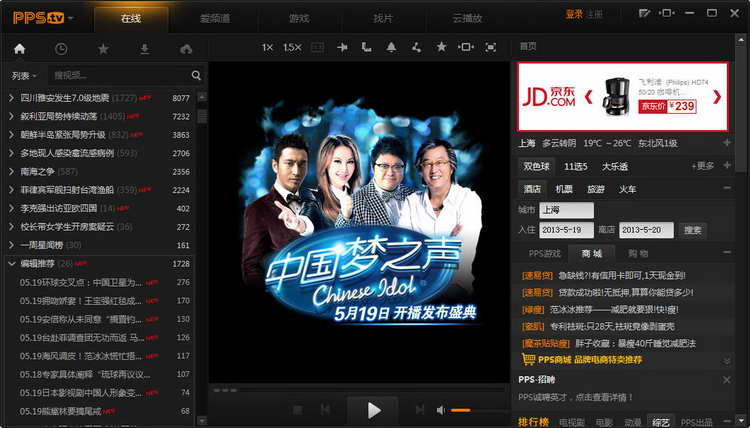This screenshot has width=750, height=428.
Task: Enter fullscreen with the toolbar icon
Action: (x=491, y=47)
